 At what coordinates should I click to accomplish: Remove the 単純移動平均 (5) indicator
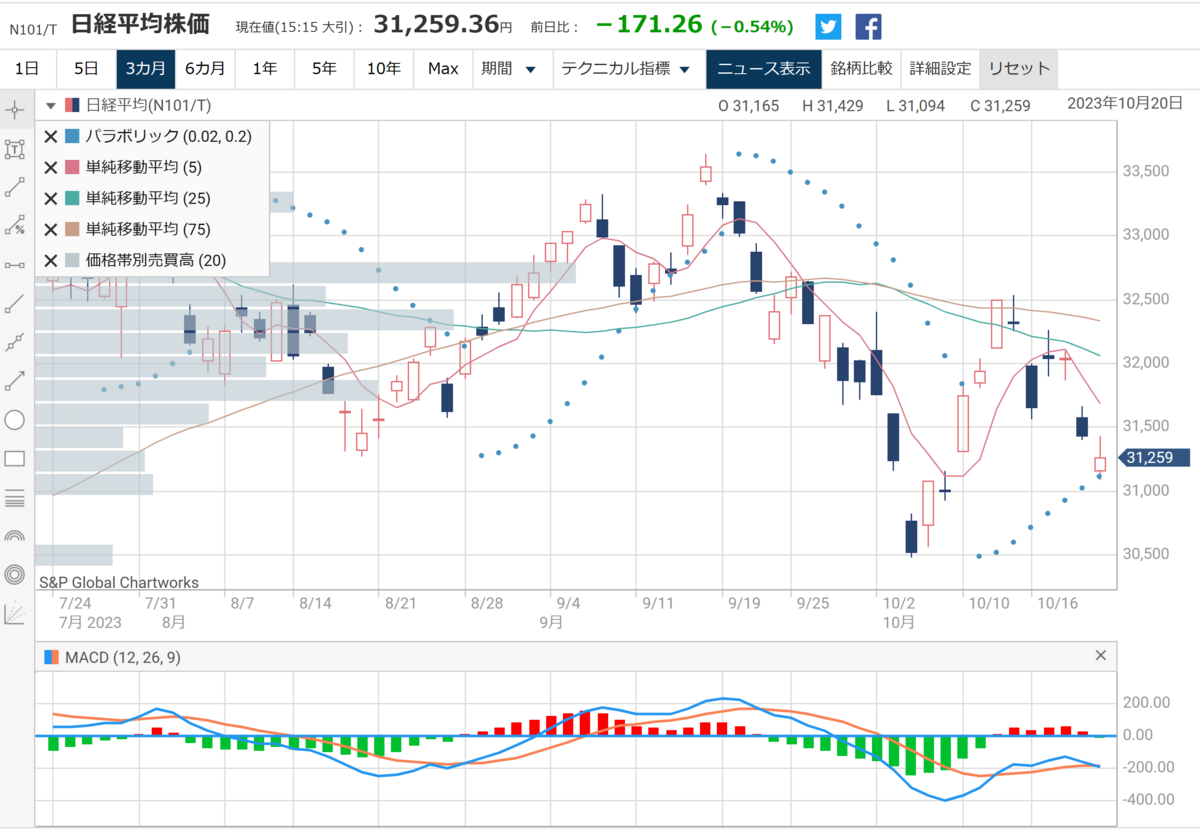[x=51, y=167]
